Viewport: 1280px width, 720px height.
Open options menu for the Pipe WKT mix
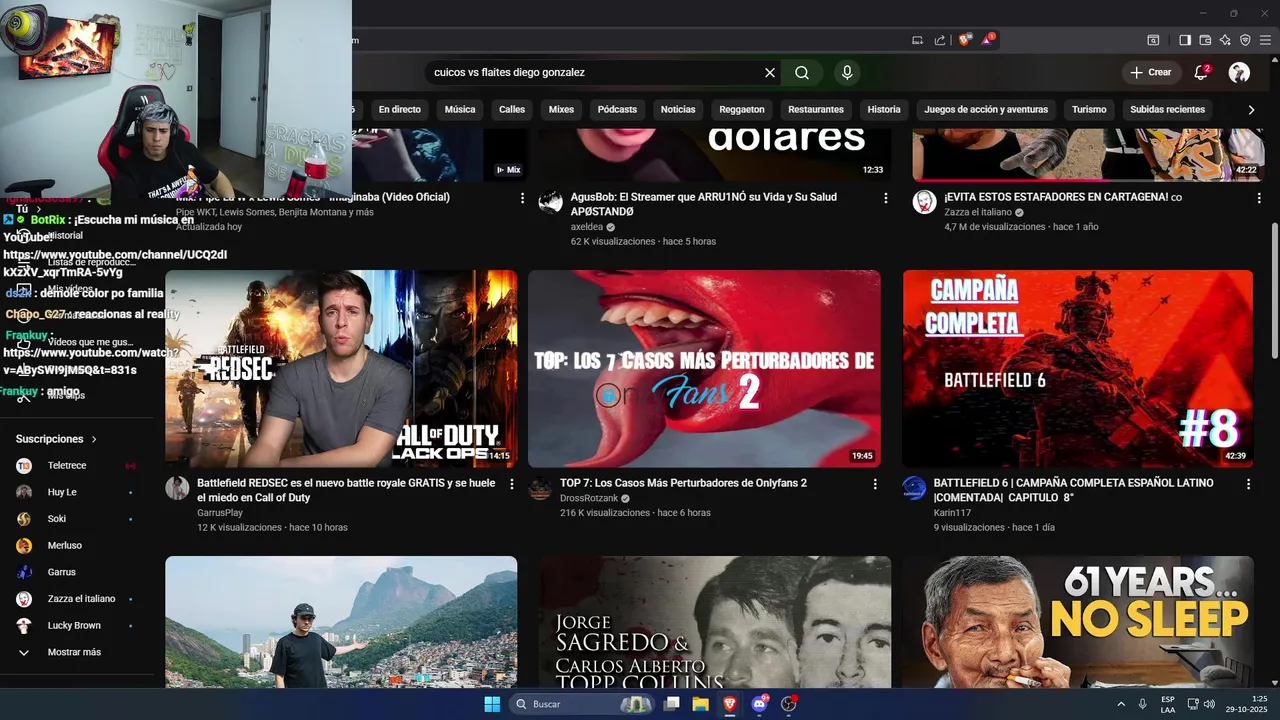(522, 198)
